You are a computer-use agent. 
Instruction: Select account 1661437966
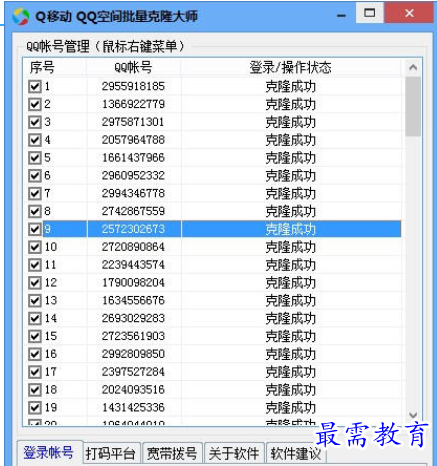tap(133, 158)
